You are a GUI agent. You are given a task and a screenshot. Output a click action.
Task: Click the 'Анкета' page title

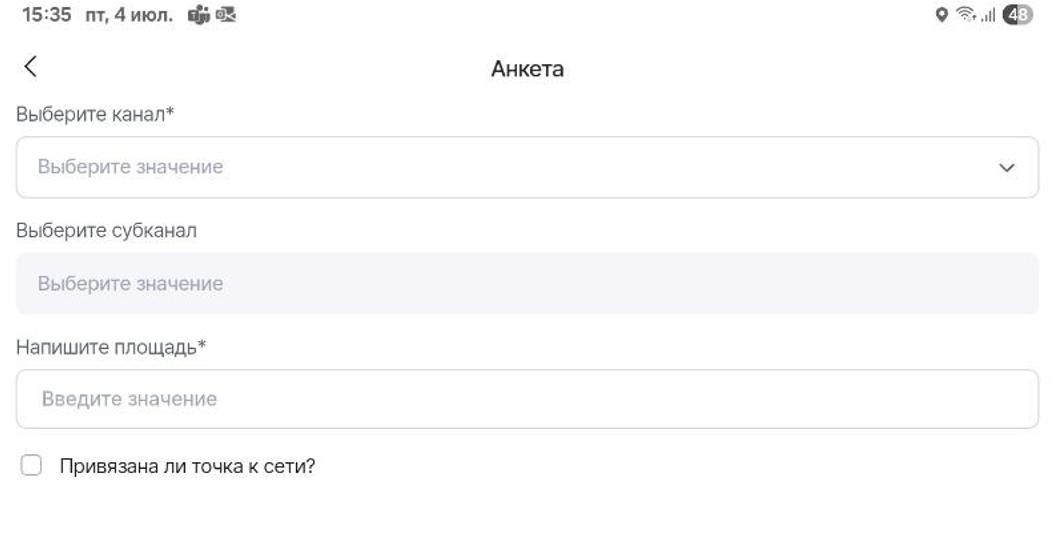click(x=527, y=69)
